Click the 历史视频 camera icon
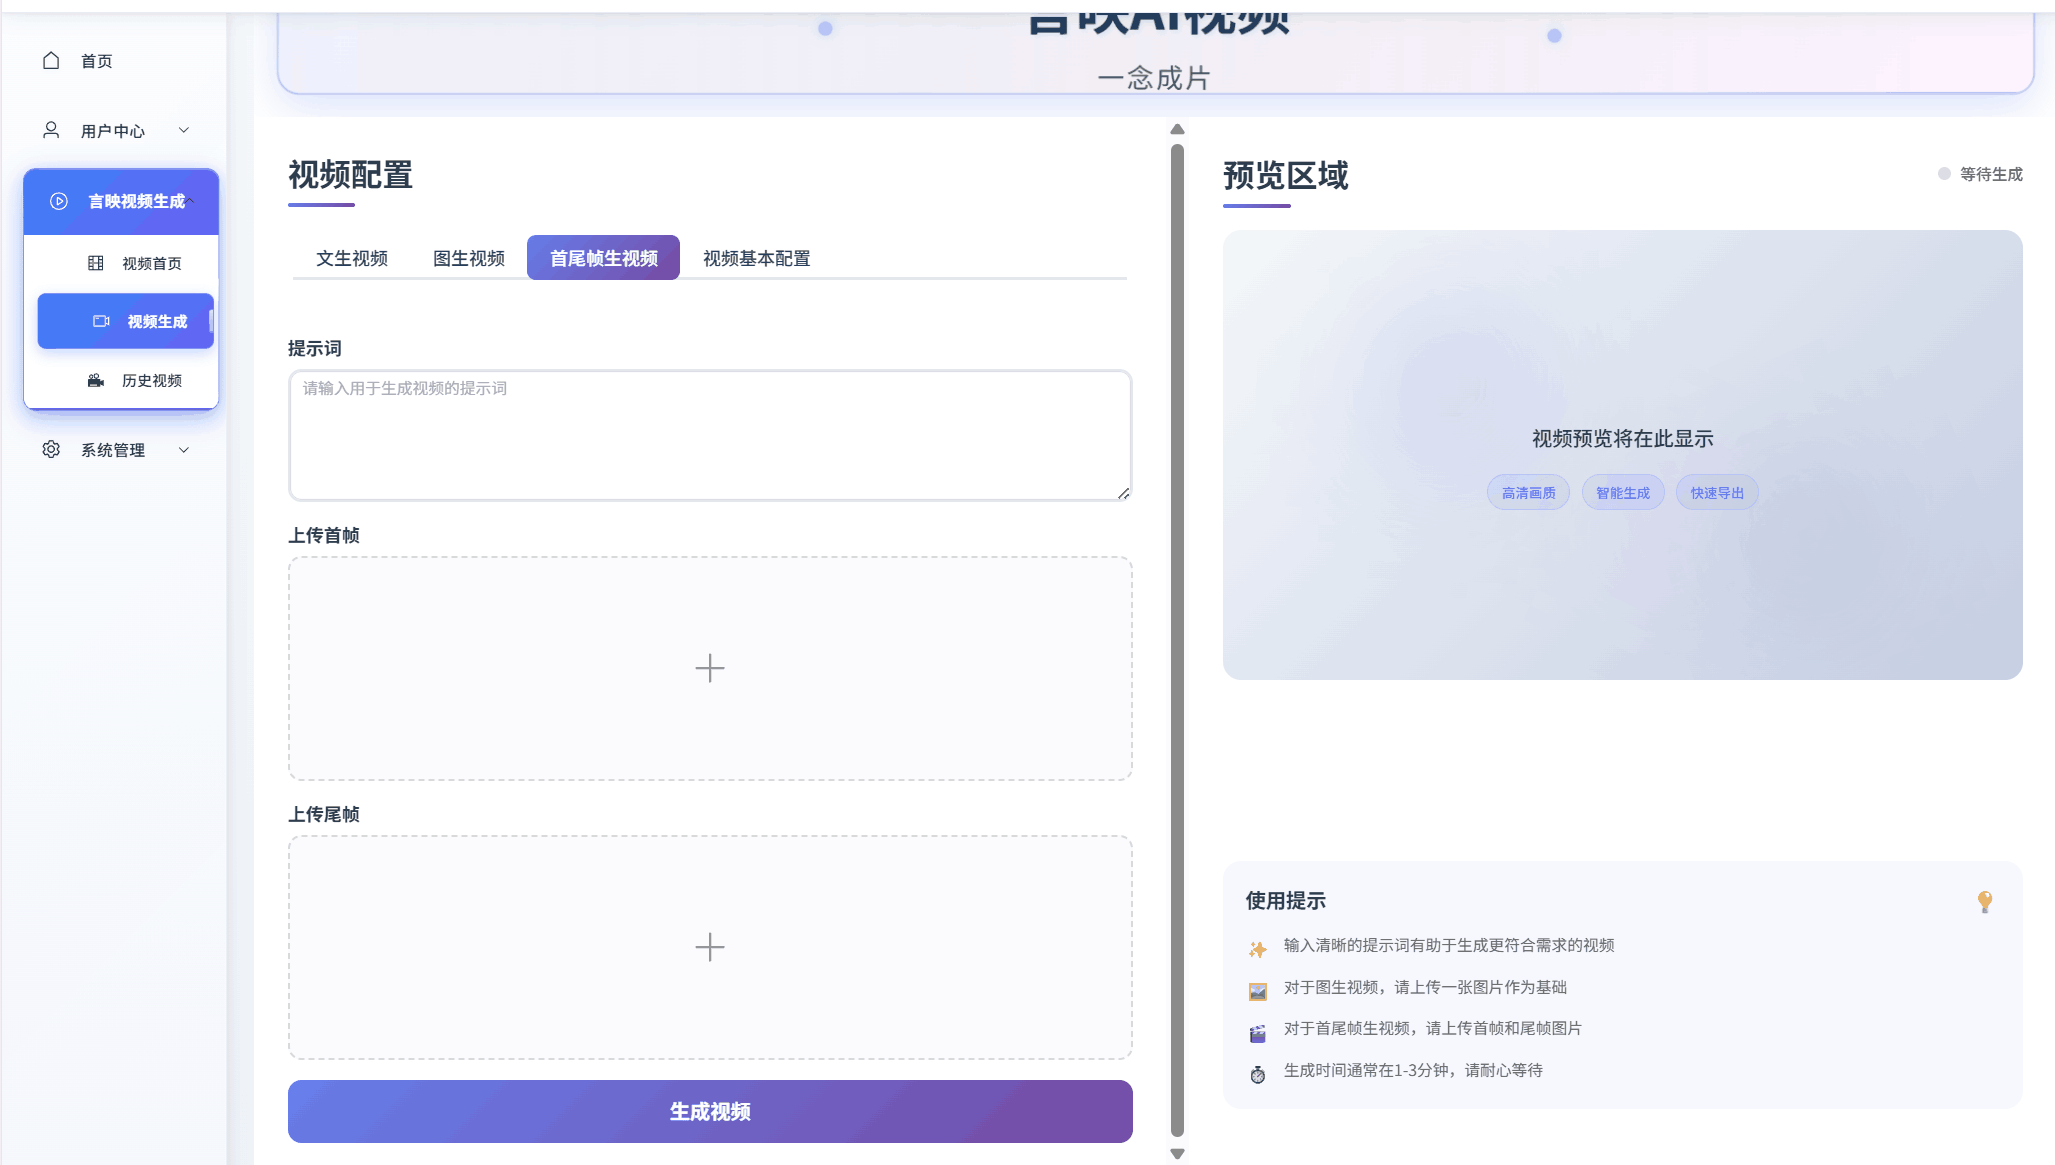The width and height of the screenshot is (2055, 1165). 96,380
